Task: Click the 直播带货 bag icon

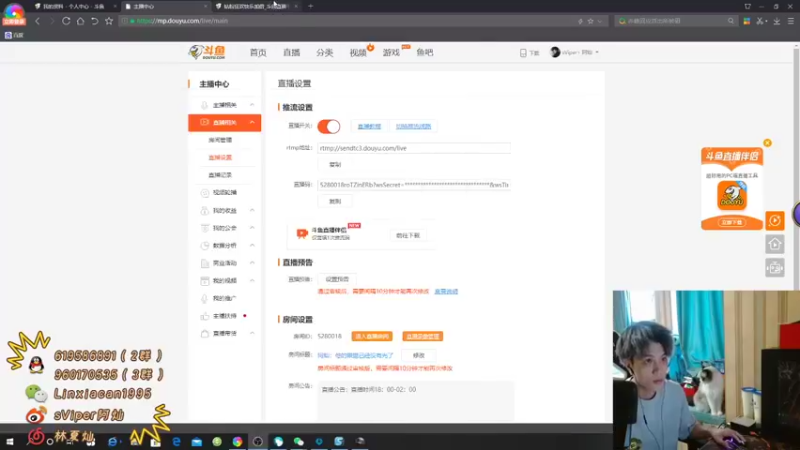Action: pyautogui.click(x=204, y=333)
